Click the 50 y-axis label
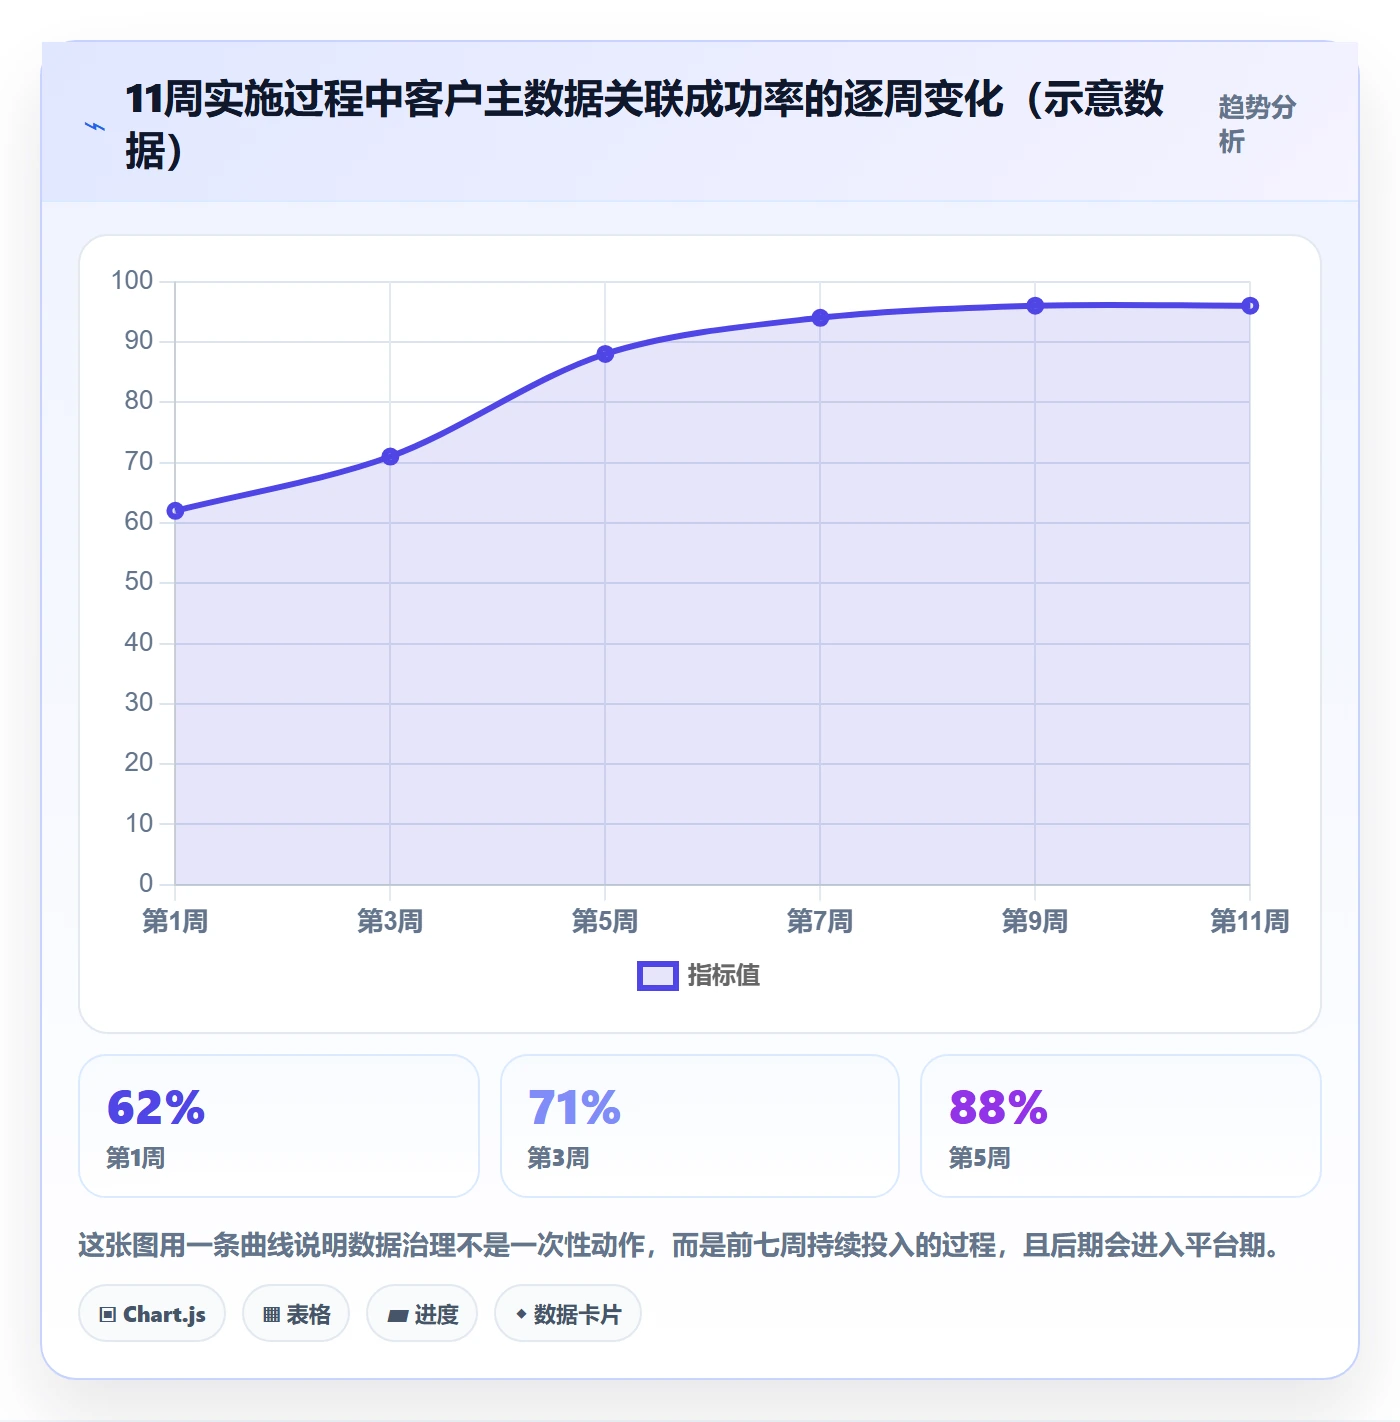This screenshot has width=1400, height=1422. pyautogui.click(x=139, y=582)
